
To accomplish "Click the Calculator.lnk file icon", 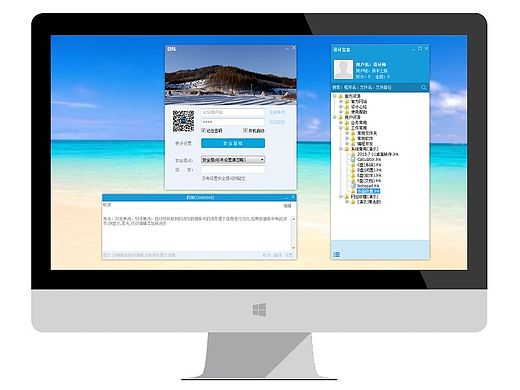I will point(353,160).
